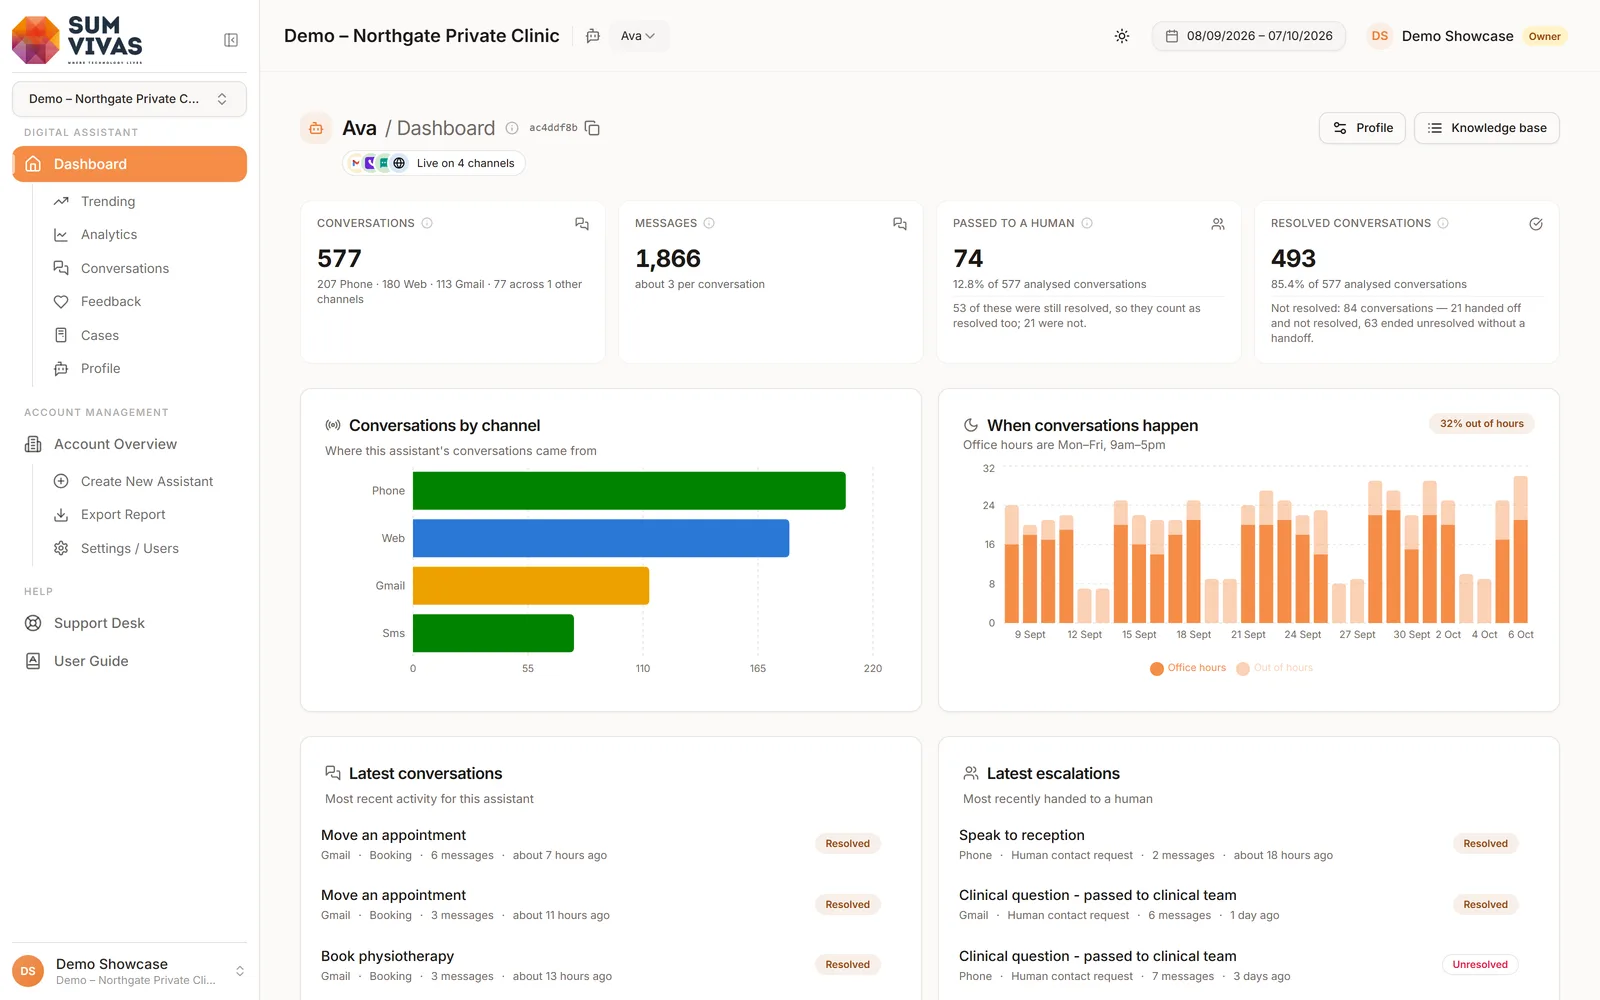
Task: Collapse the sidebar panel icon
Action: coord(231,40)
